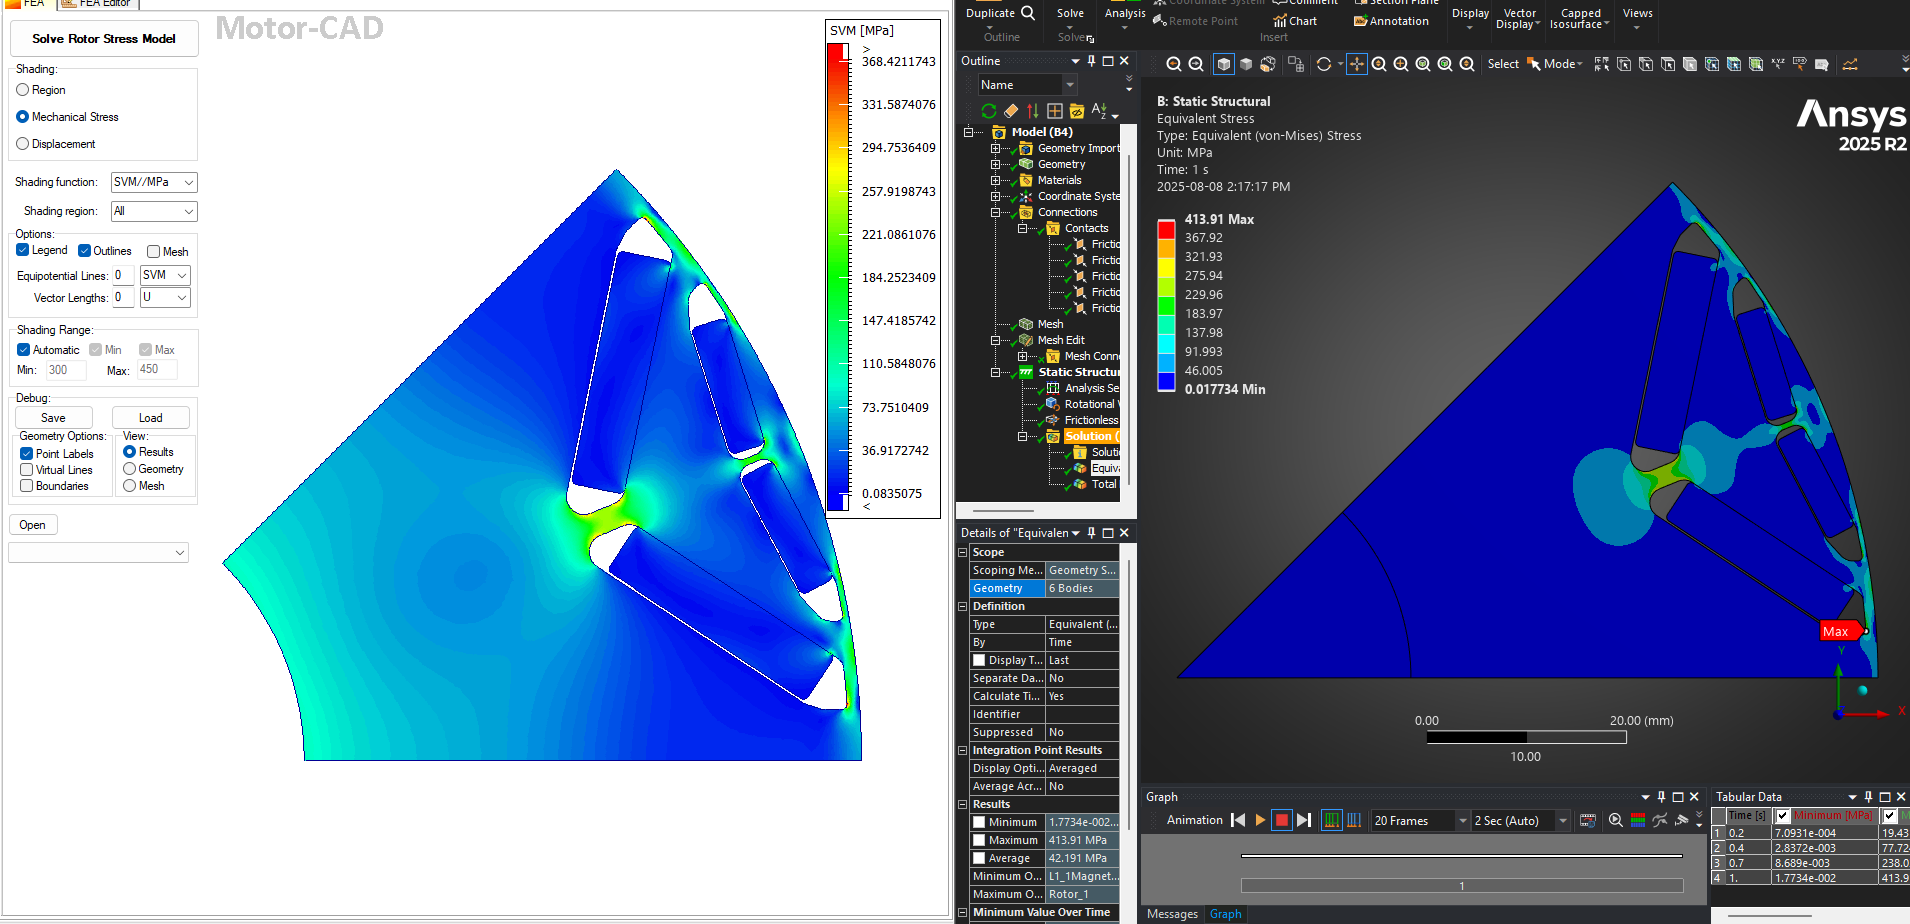This screenshot has width=1910, height=924.
Task: Click the Solve Rotor Stress Model button
Action: click(104, 39)
